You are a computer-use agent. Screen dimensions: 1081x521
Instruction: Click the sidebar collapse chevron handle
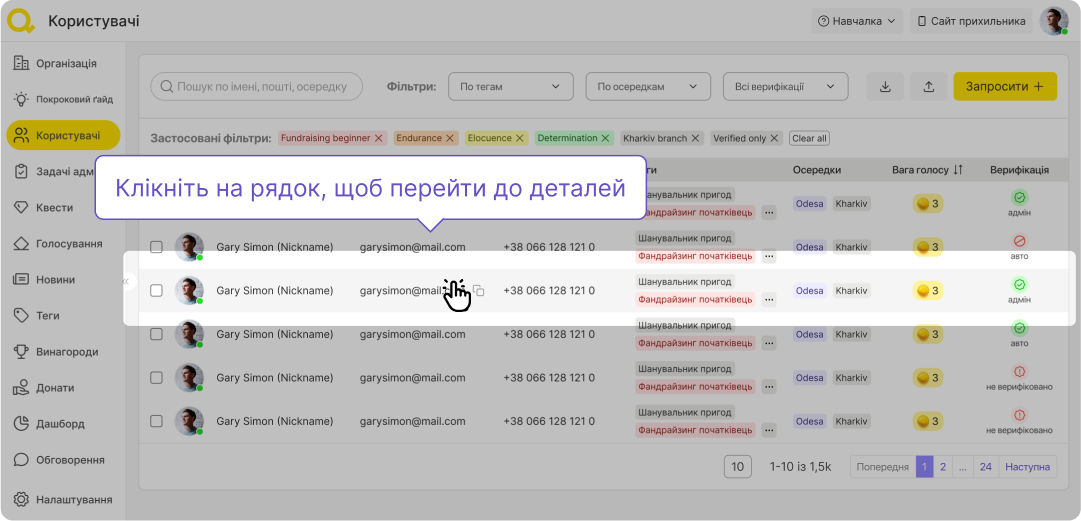point(126,282)
